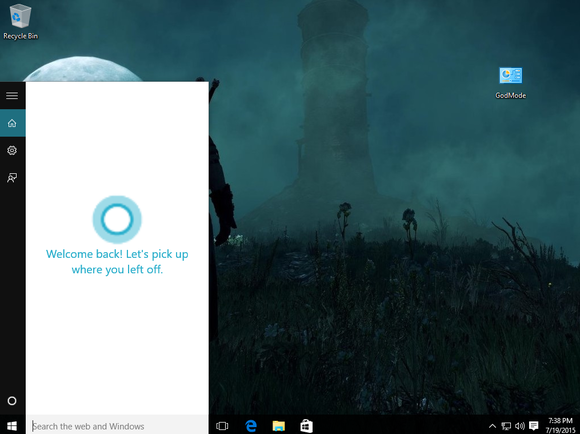Image resolution: width=580 pixels, height=434 pixels.
Task: Open the clock showing 7:38 PM
Action: point(560,425)
